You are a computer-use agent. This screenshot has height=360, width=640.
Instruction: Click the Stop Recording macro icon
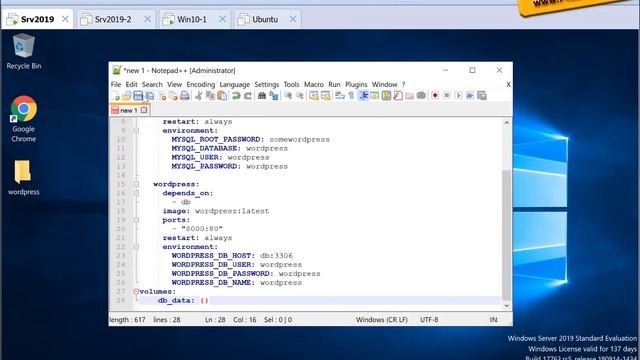click(x=447, y=96)
